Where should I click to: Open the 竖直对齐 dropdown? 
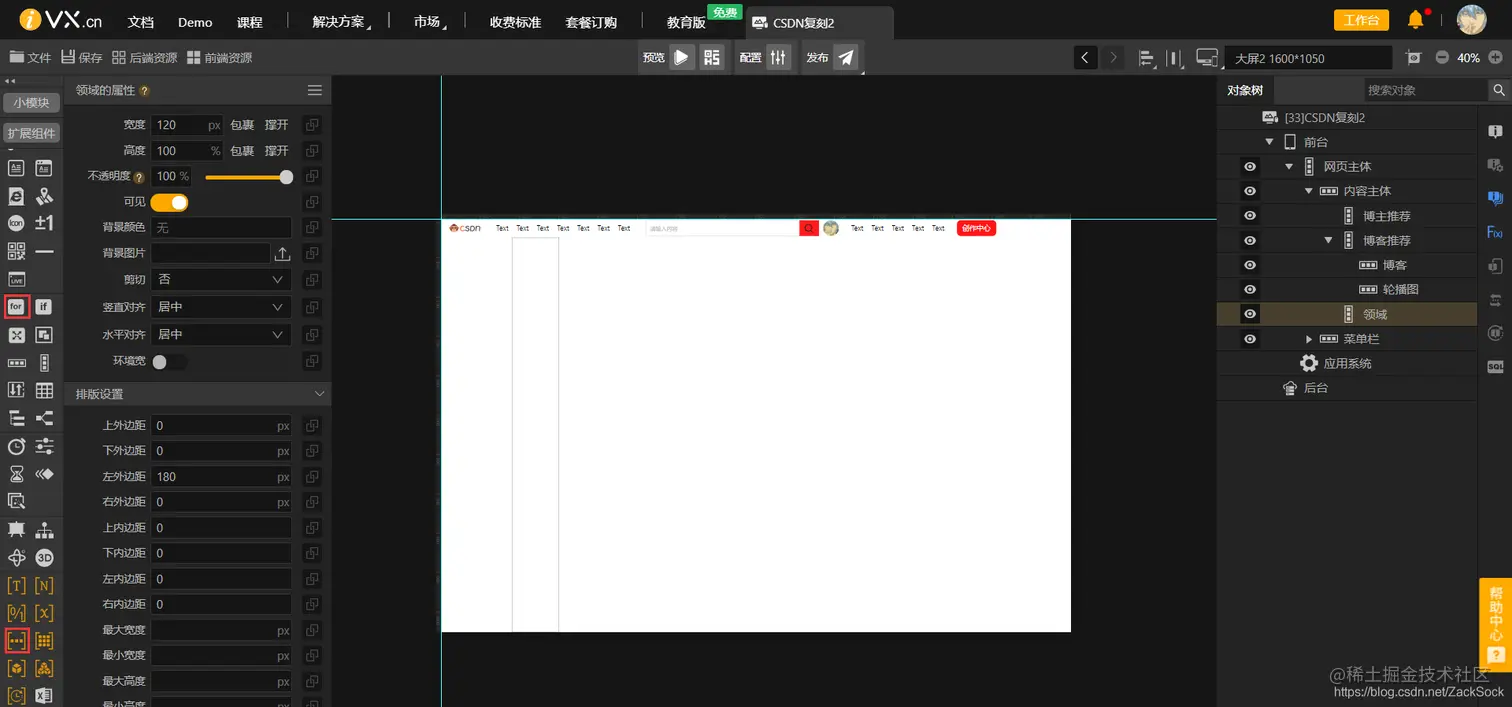point(221,307)
